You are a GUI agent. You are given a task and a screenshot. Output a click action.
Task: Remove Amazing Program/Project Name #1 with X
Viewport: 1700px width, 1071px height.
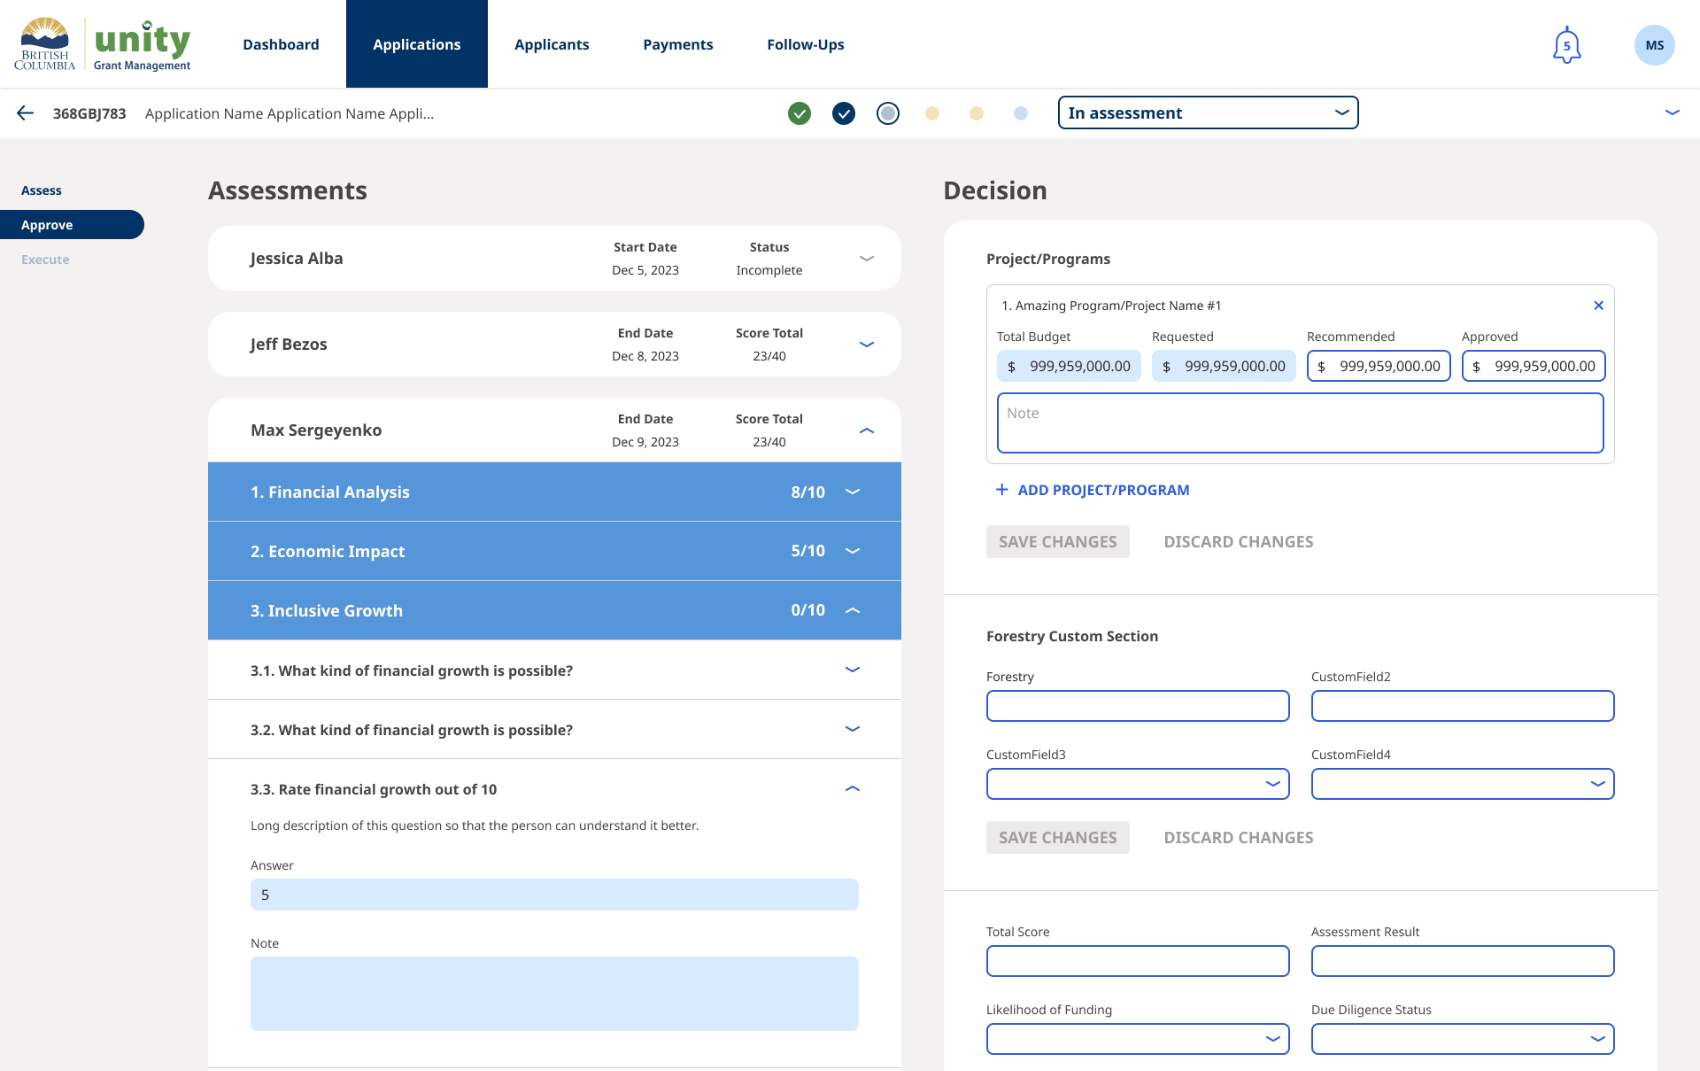pos(1598,305)
